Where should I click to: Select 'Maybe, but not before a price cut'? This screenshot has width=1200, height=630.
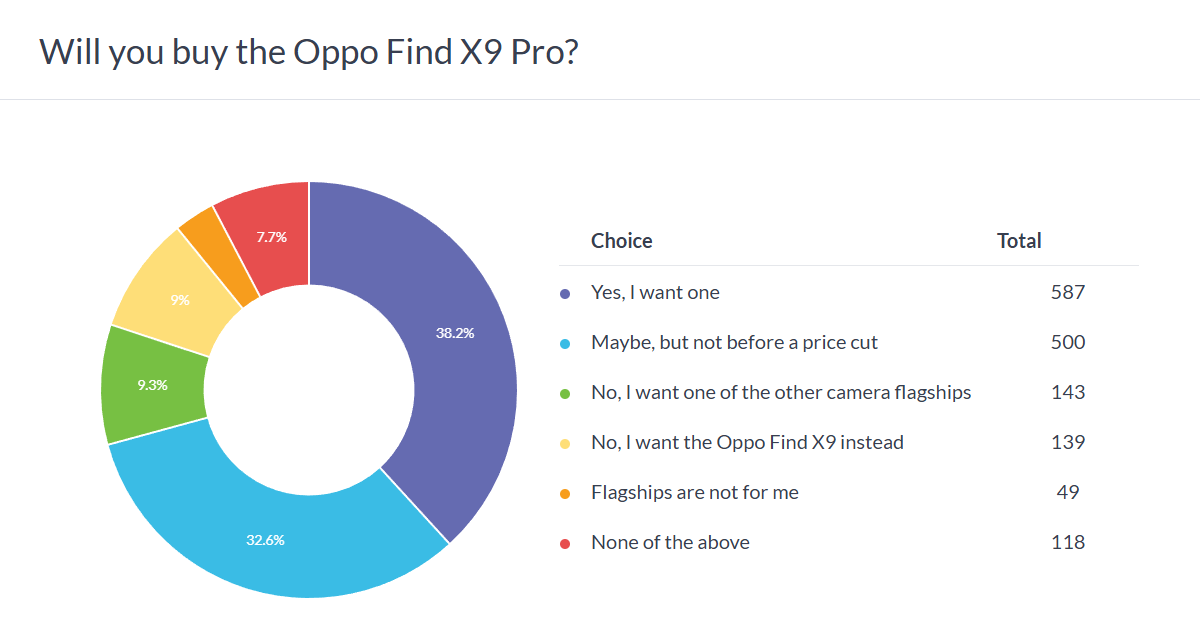[x=734, y=343]
